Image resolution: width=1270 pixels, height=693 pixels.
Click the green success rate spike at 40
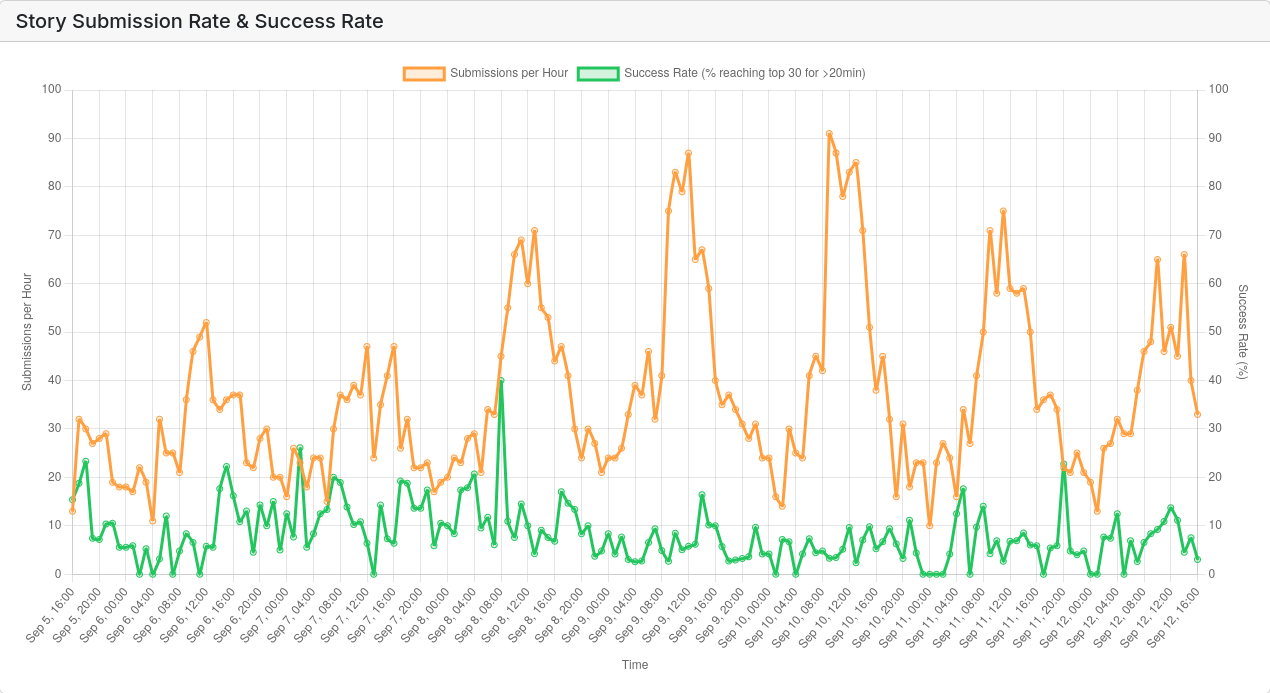[x=501, y=380]
